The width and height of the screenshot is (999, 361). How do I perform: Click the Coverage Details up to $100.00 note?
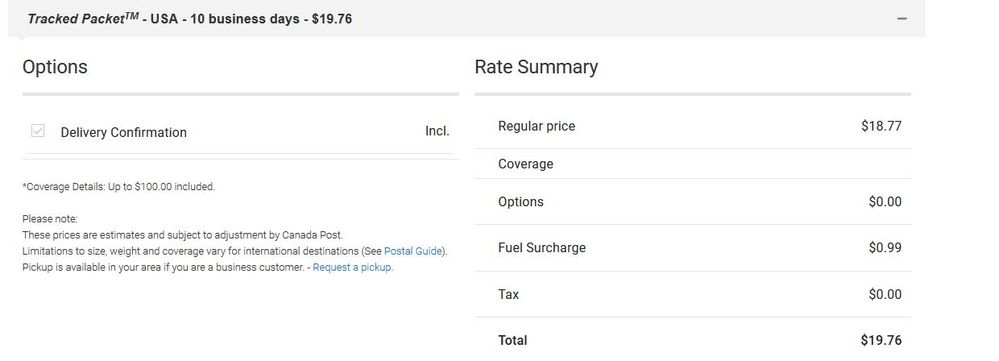(119, 187)
